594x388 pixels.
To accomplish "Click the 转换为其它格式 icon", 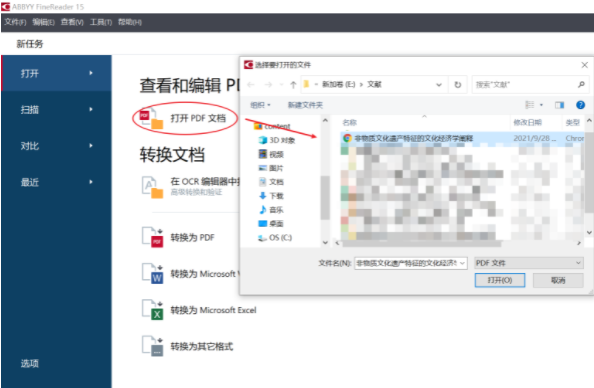I will [x=152, y=346].
